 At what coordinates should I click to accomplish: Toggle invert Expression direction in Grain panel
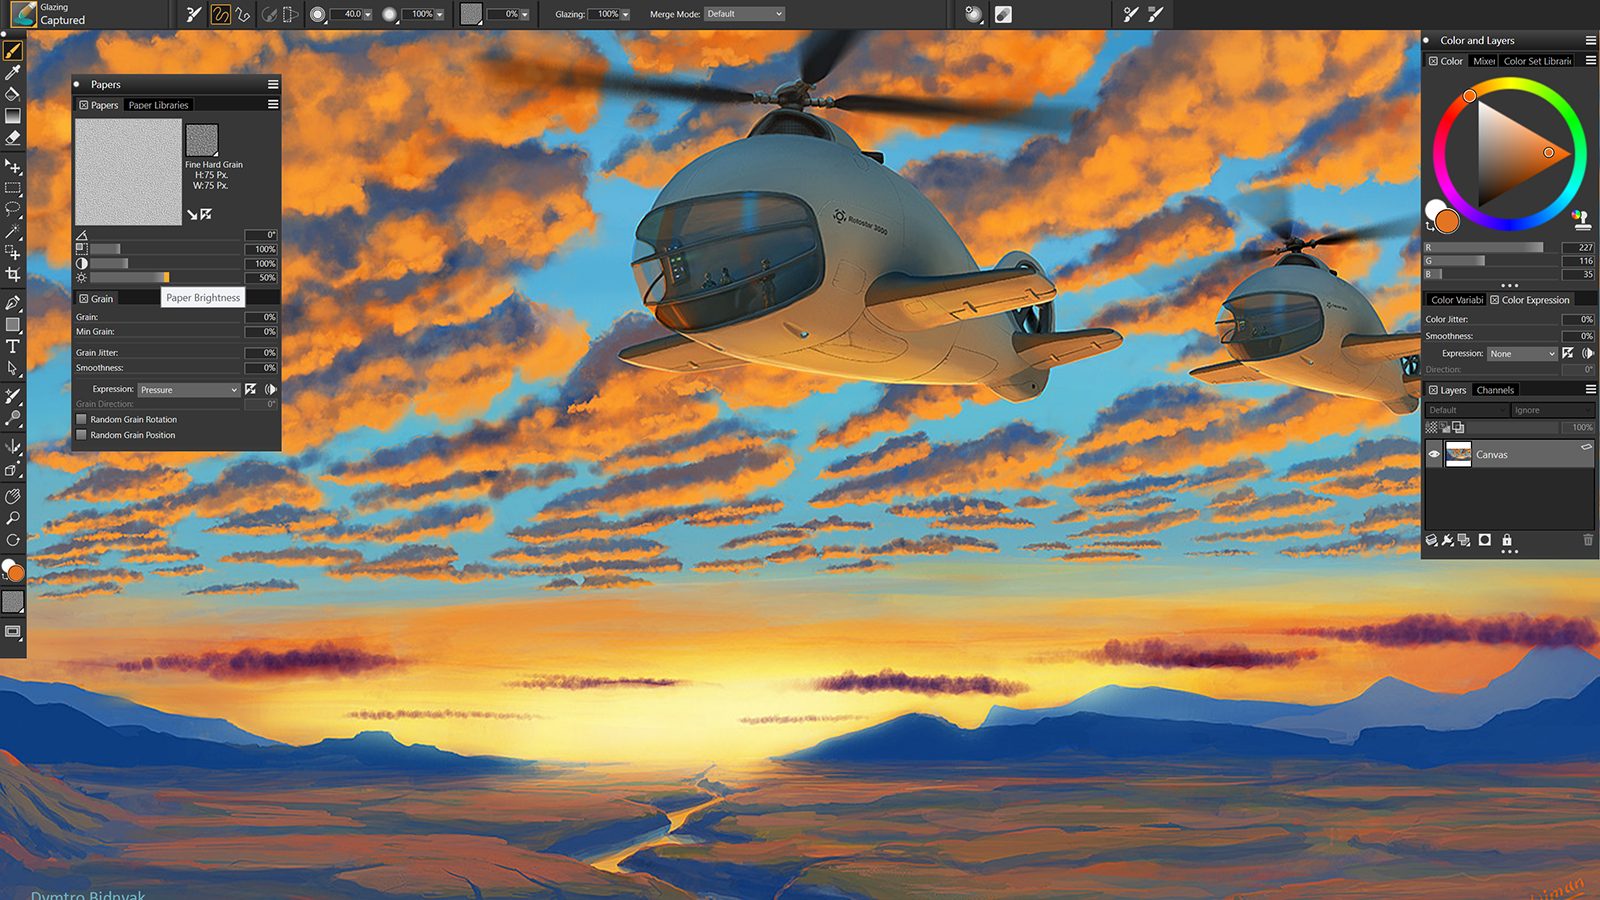pos(251,389)
